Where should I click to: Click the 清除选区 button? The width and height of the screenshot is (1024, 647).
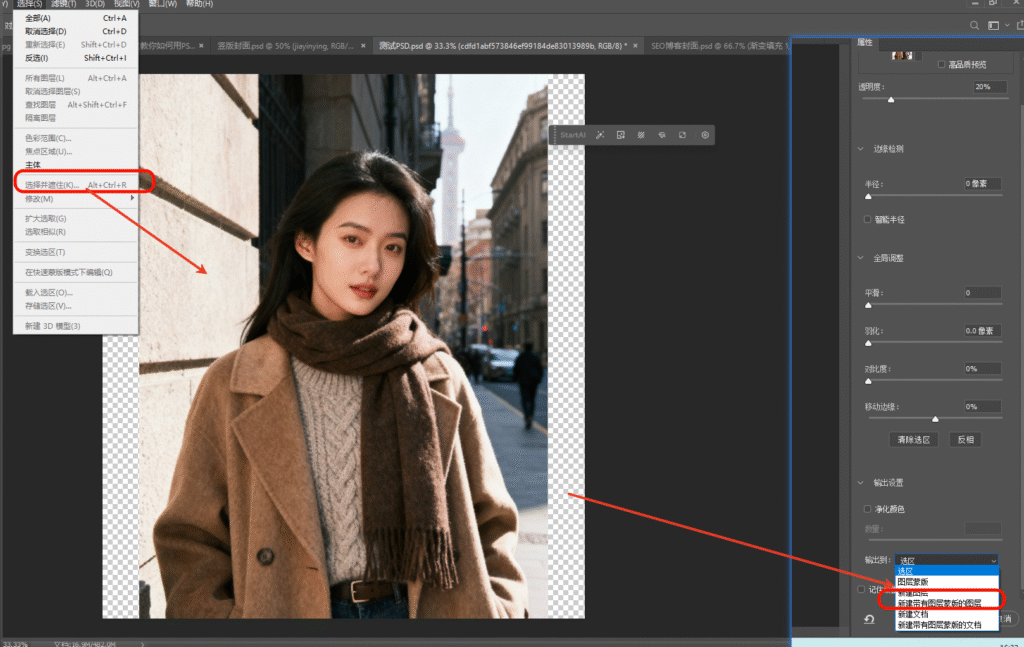point(913,439)
